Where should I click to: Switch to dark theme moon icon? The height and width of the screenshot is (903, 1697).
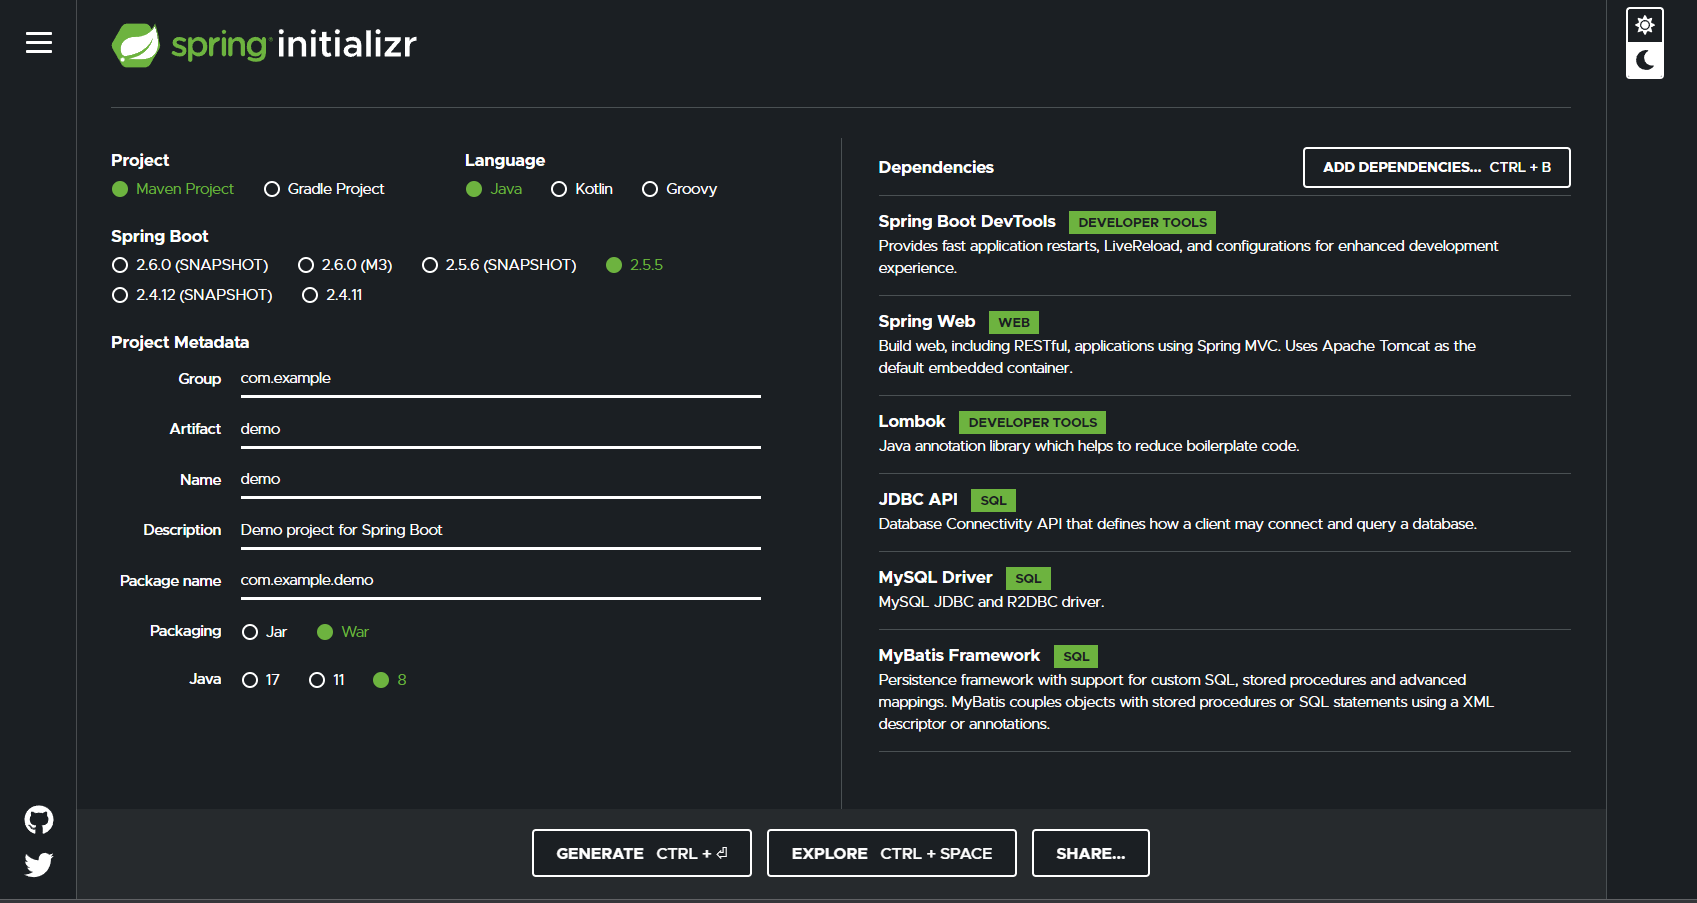point(1645,61)
